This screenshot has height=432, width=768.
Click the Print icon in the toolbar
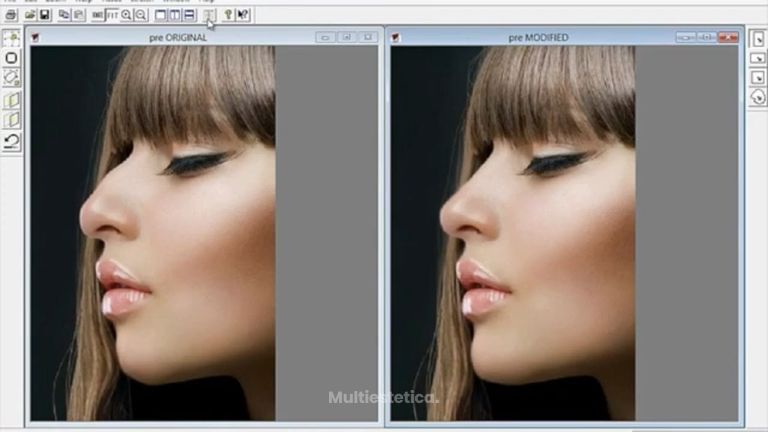click(x=11, y=15)
